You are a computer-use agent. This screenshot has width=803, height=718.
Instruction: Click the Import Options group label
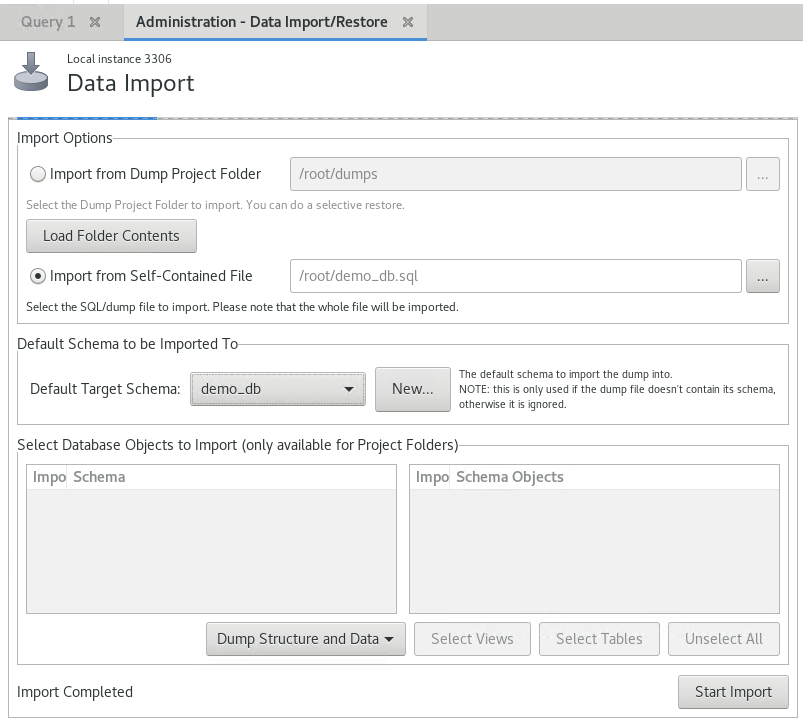(65, 138)
